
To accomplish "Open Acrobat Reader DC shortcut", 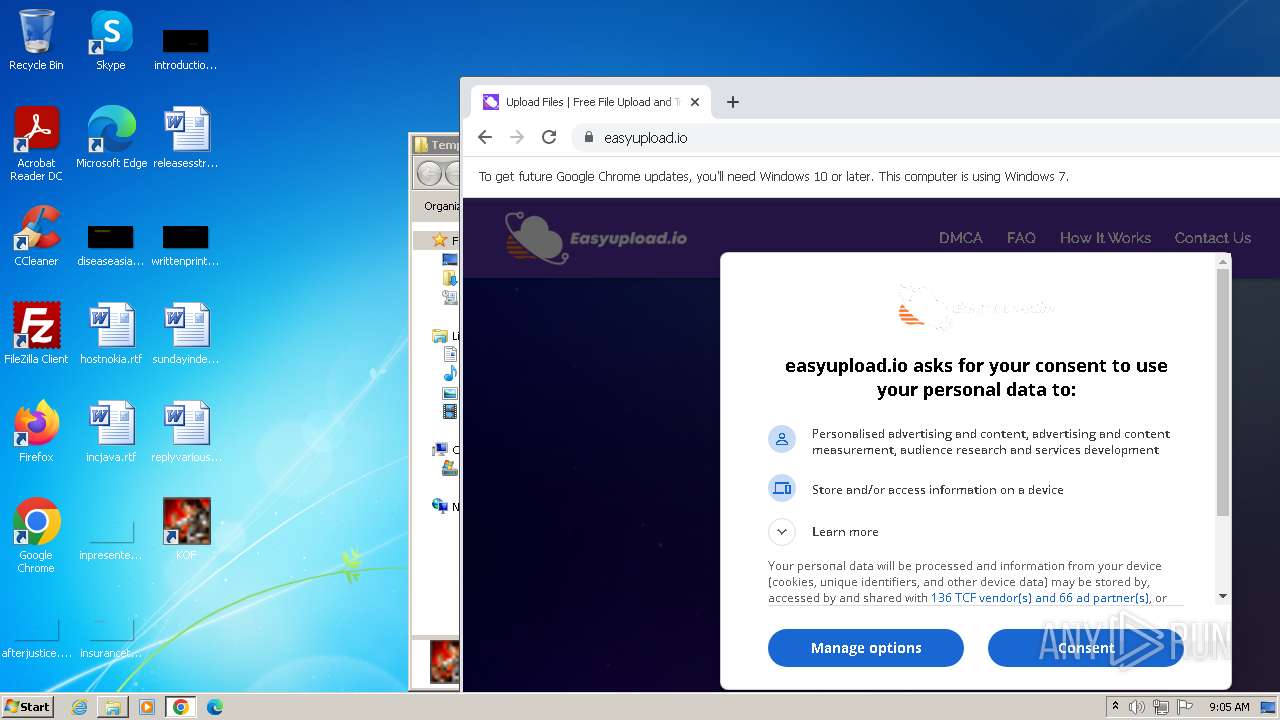I will click(x=36, y=143).
